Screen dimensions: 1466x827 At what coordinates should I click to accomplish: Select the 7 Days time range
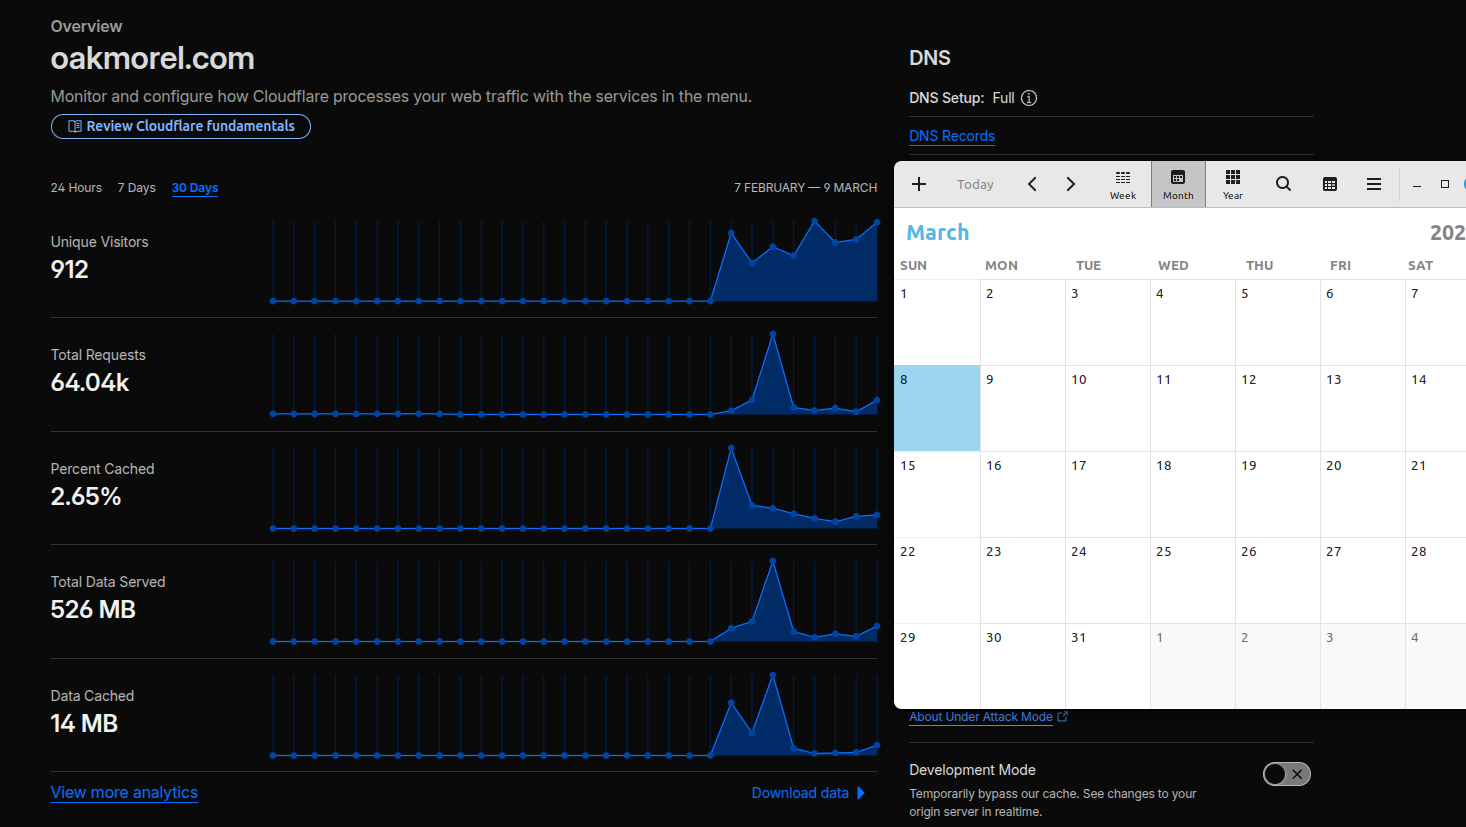(x=136, y=188)
